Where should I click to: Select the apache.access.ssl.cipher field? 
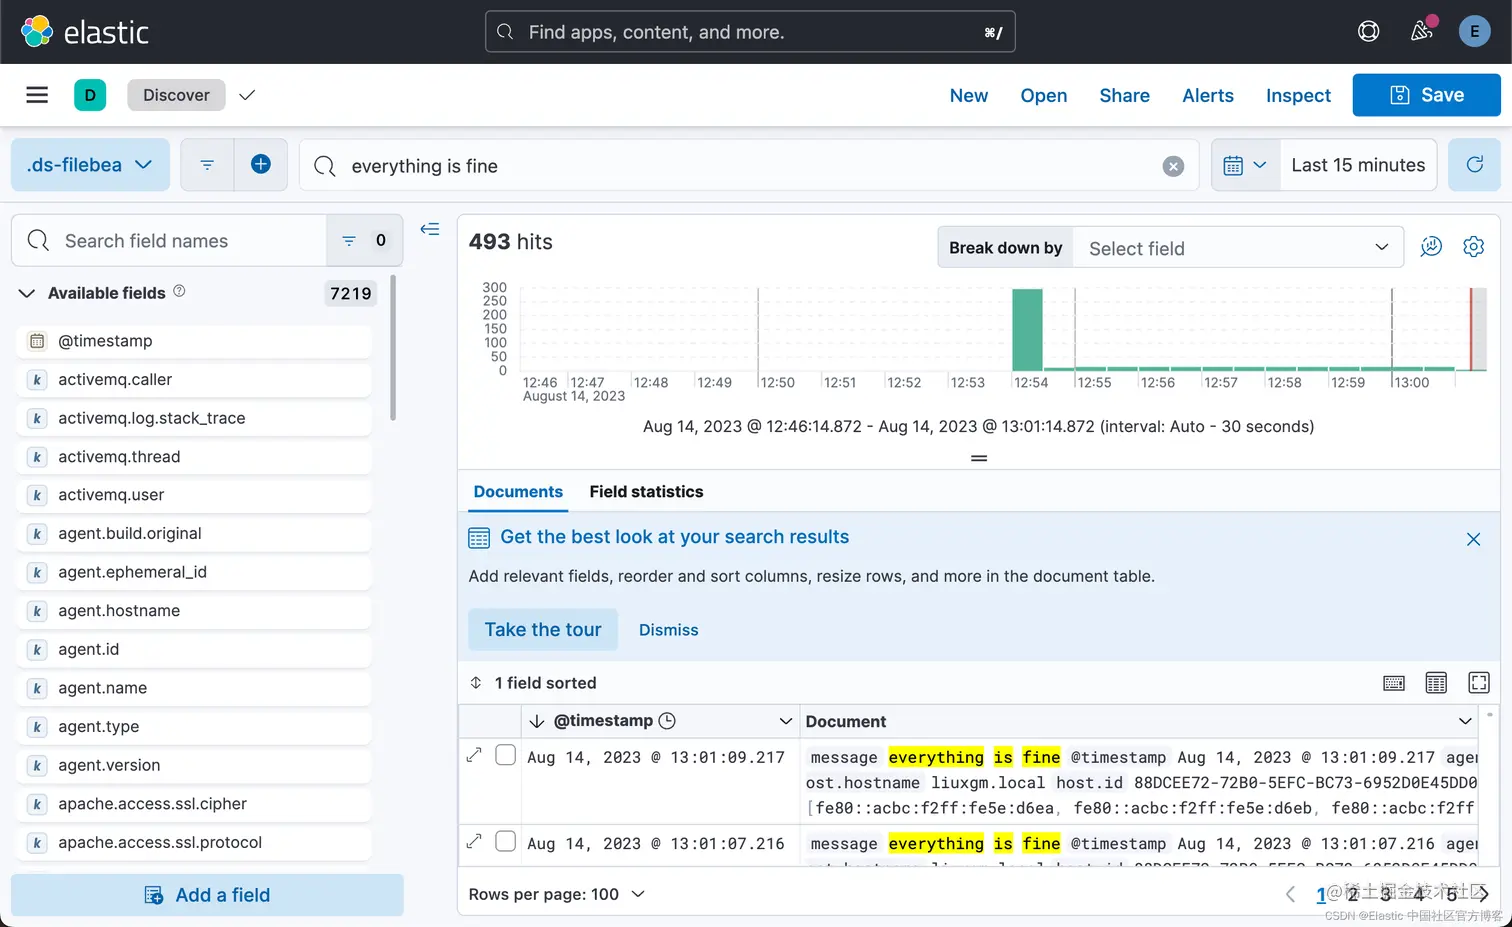click(x=195, y=804)
